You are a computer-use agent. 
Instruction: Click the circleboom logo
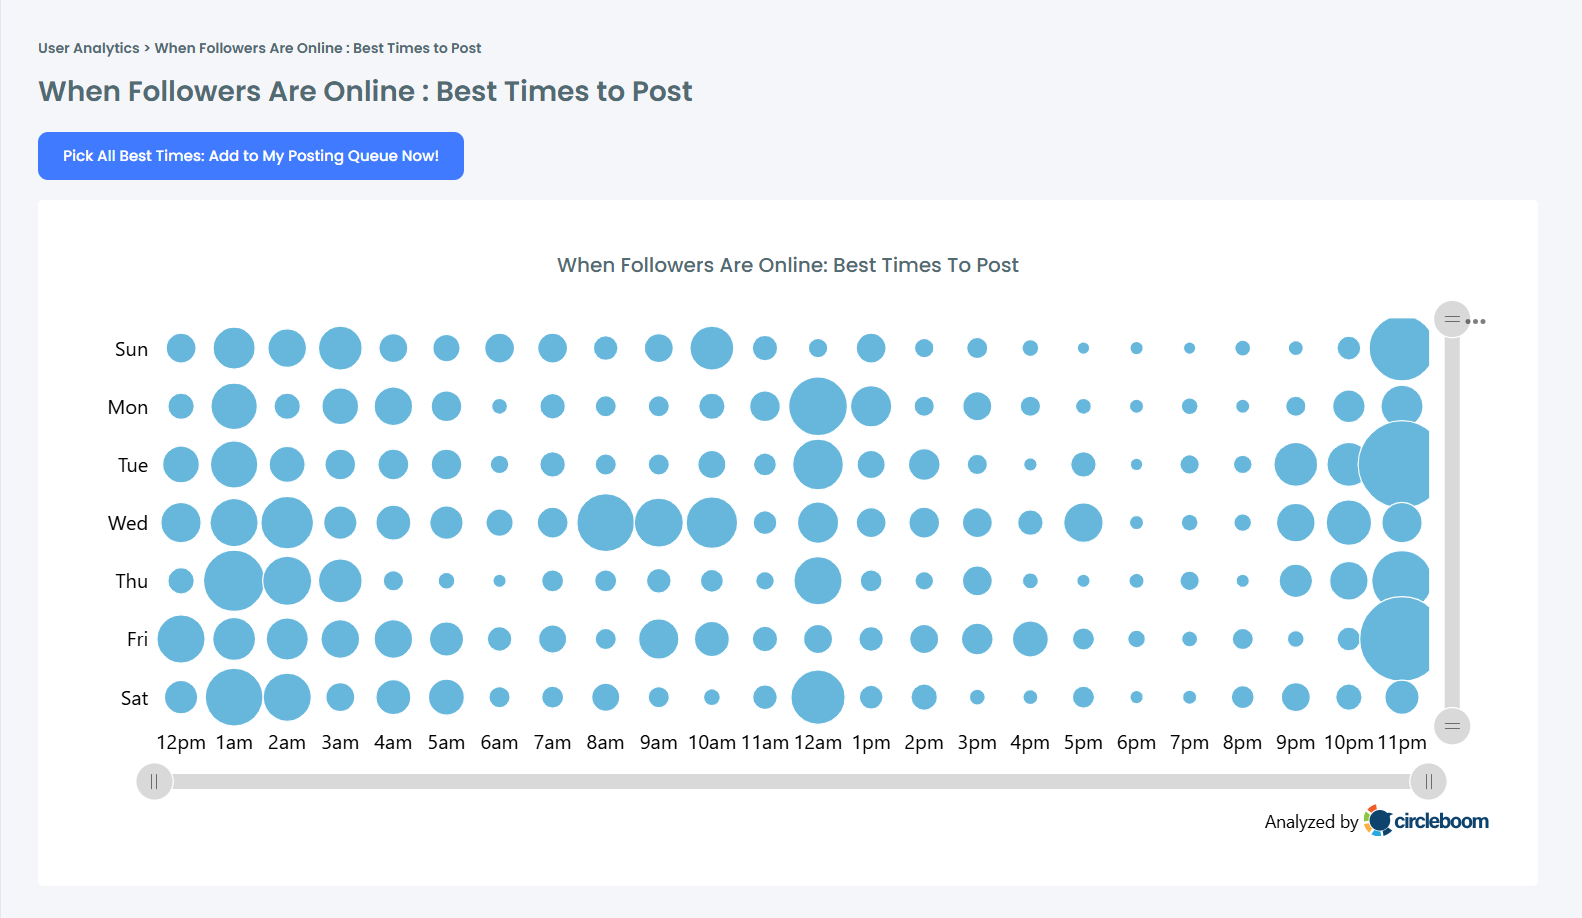[1427, 821]
